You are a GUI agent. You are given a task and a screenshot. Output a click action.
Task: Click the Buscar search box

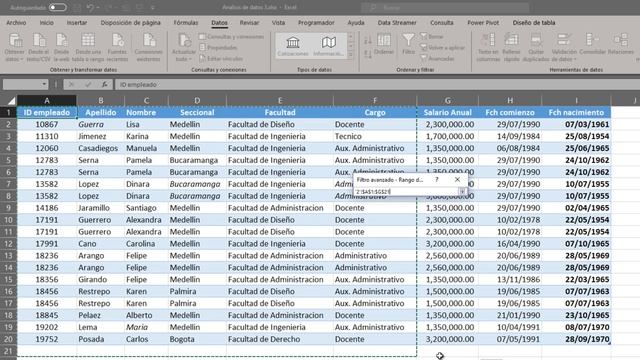click(x=445, y=7)
